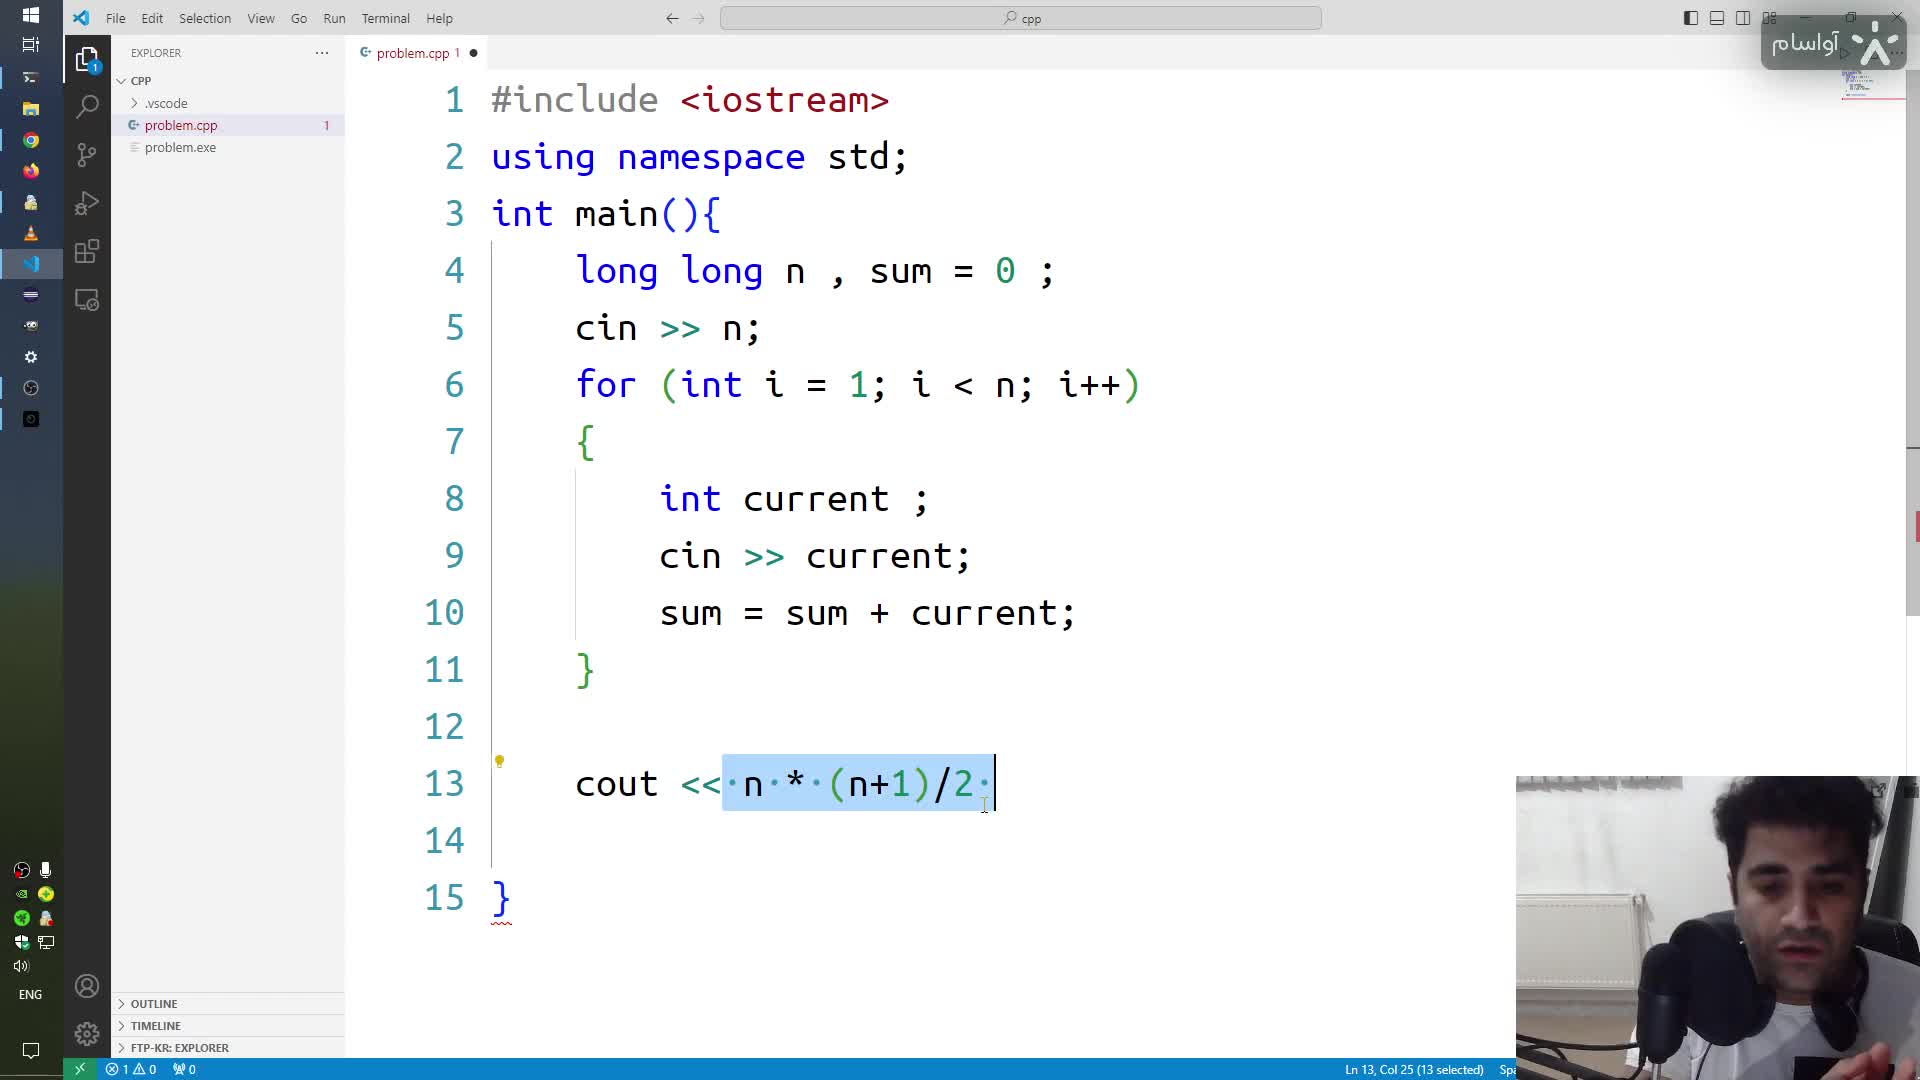Click the errors and warnings status indicator
The image size is (1920, 1080).
pos(131,1069)
